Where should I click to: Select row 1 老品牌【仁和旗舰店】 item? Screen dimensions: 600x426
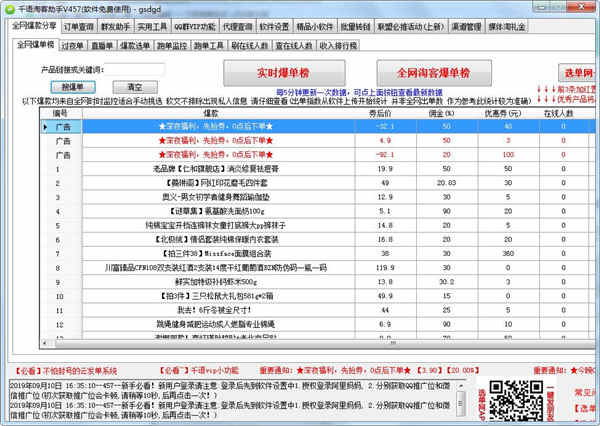[x=216, y=169]
